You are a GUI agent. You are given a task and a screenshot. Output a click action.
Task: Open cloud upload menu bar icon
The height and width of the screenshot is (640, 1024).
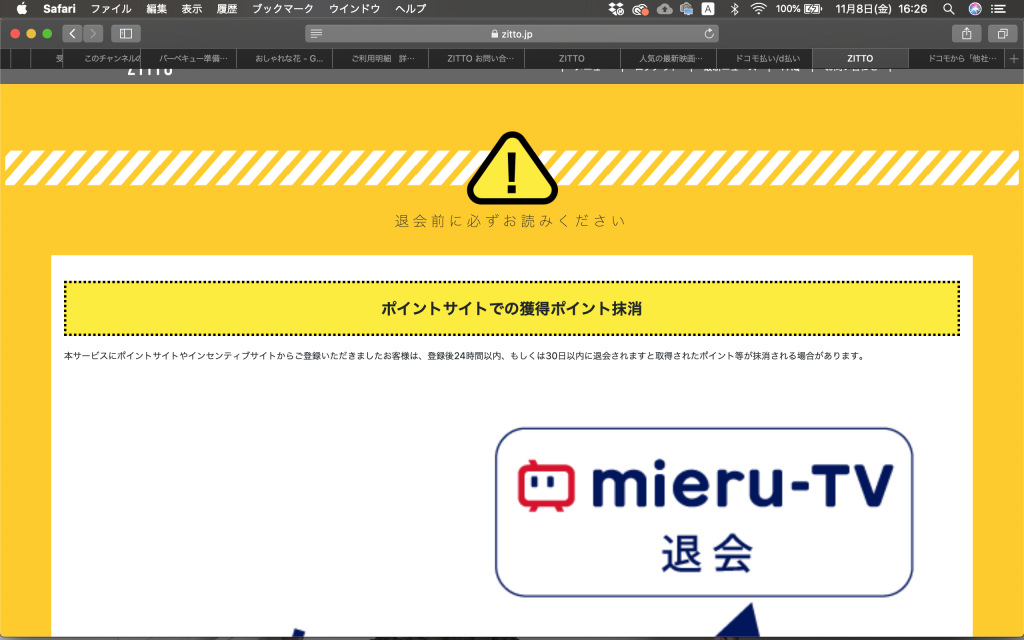[664, 8]
